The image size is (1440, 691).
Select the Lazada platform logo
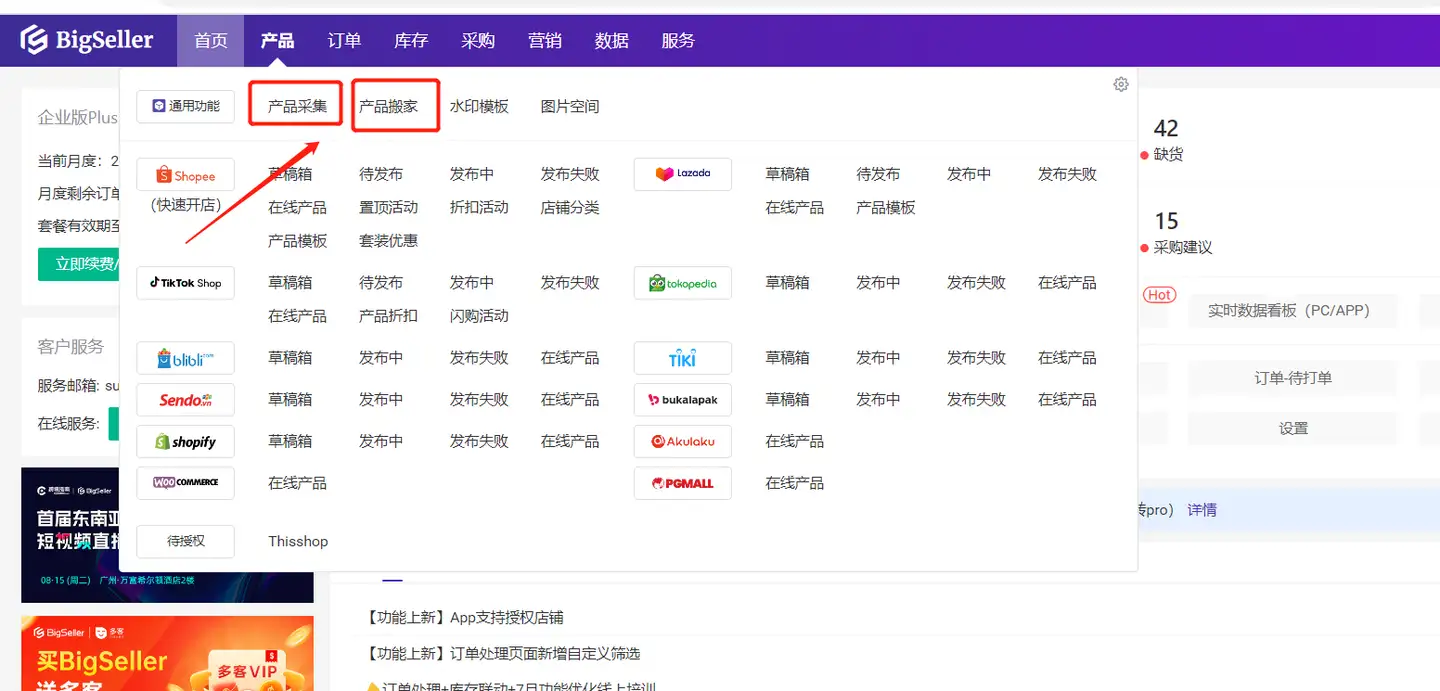[683, 174]
